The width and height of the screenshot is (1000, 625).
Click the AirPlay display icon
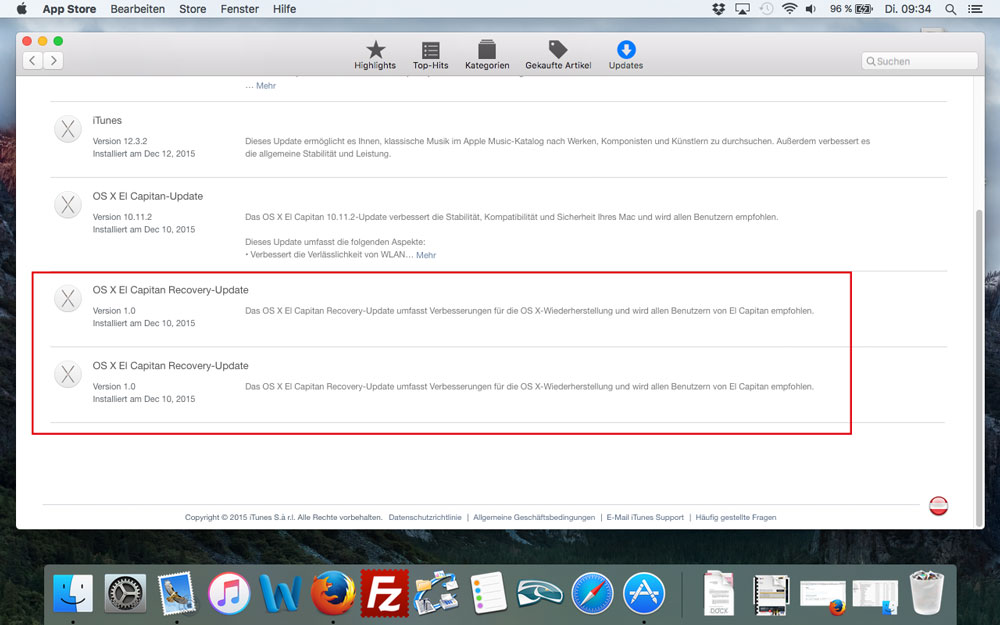tap(742, 9)
